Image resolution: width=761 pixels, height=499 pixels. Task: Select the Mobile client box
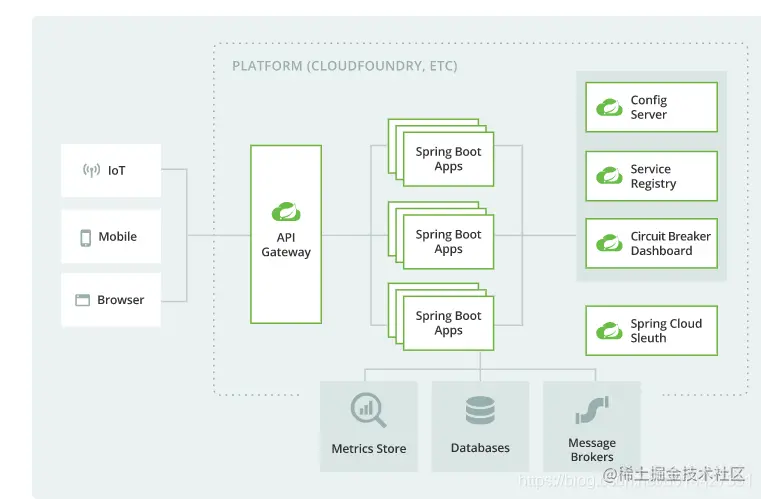(111, 236)
